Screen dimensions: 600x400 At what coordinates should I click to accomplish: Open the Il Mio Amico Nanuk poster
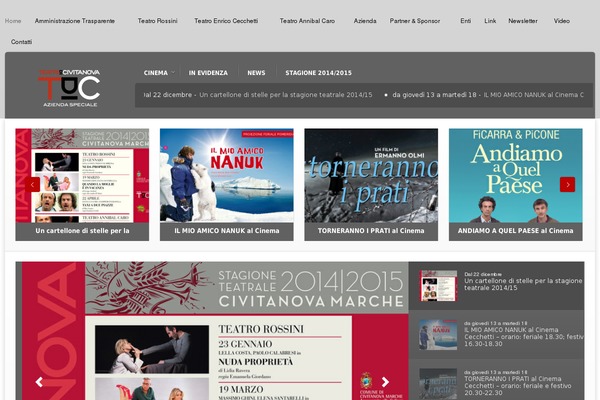pyautogui.click(x=227, y=175)
